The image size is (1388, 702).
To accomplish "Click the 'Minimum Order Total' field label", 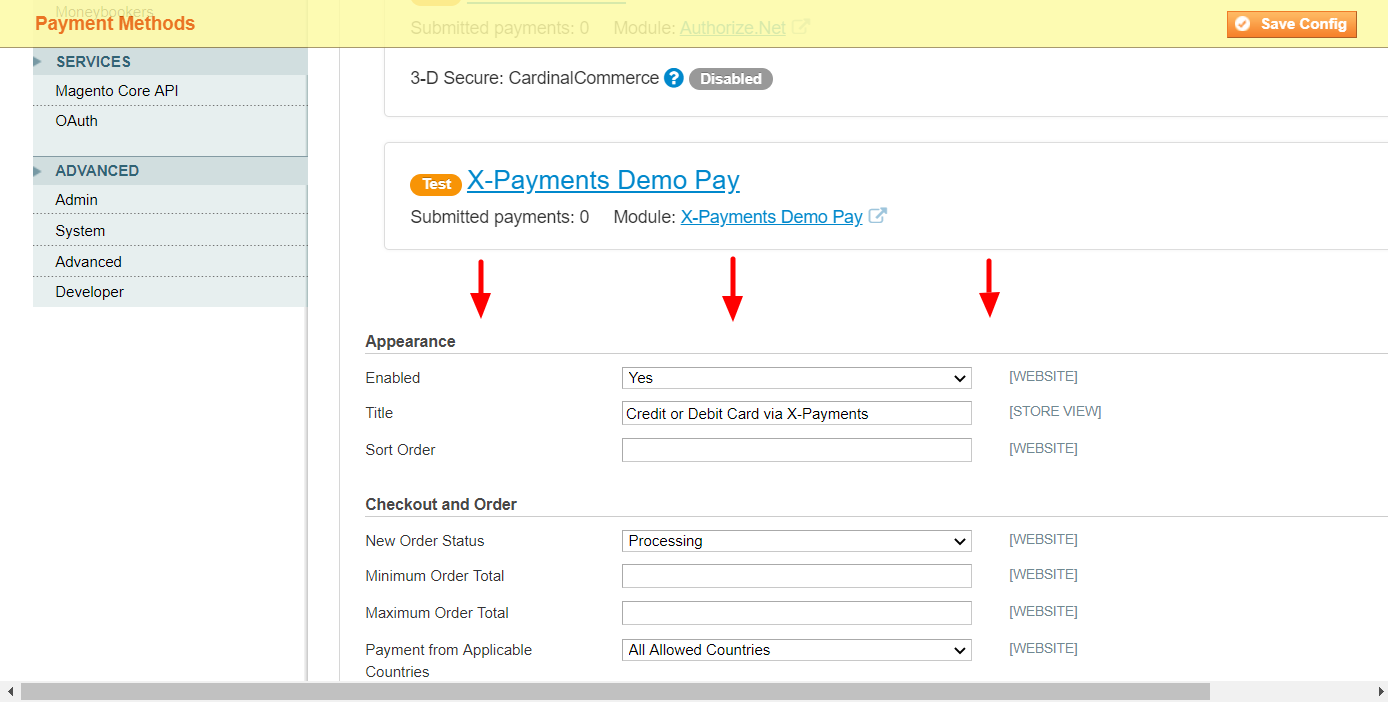I will point(435,576).
